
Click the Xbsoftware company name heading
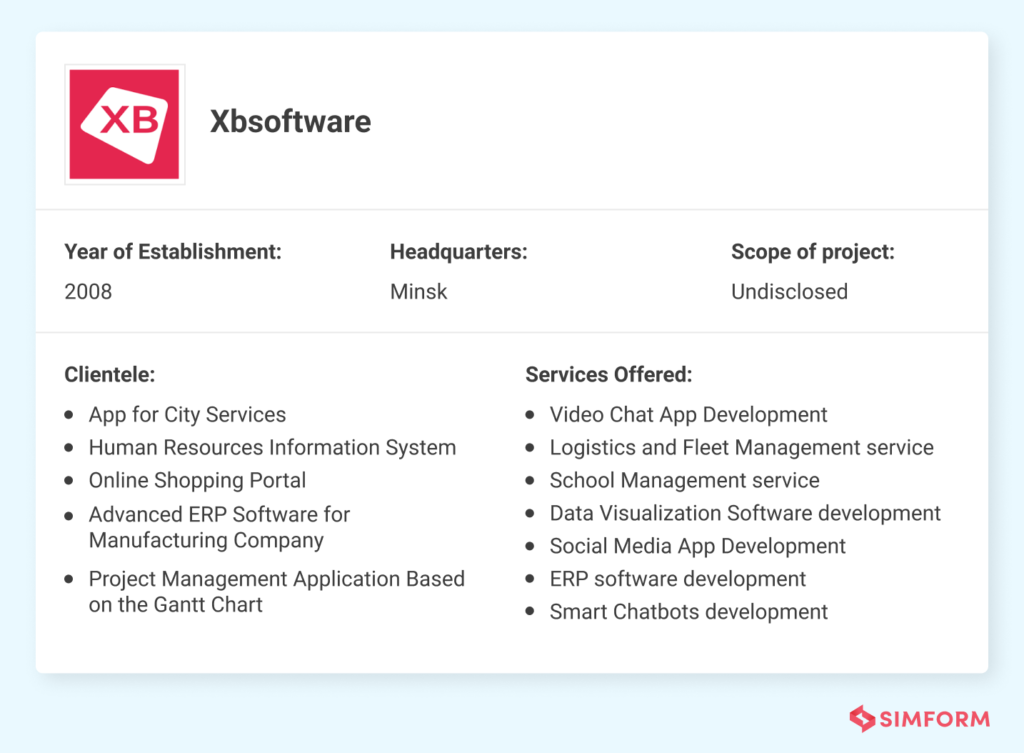point(290,122)
